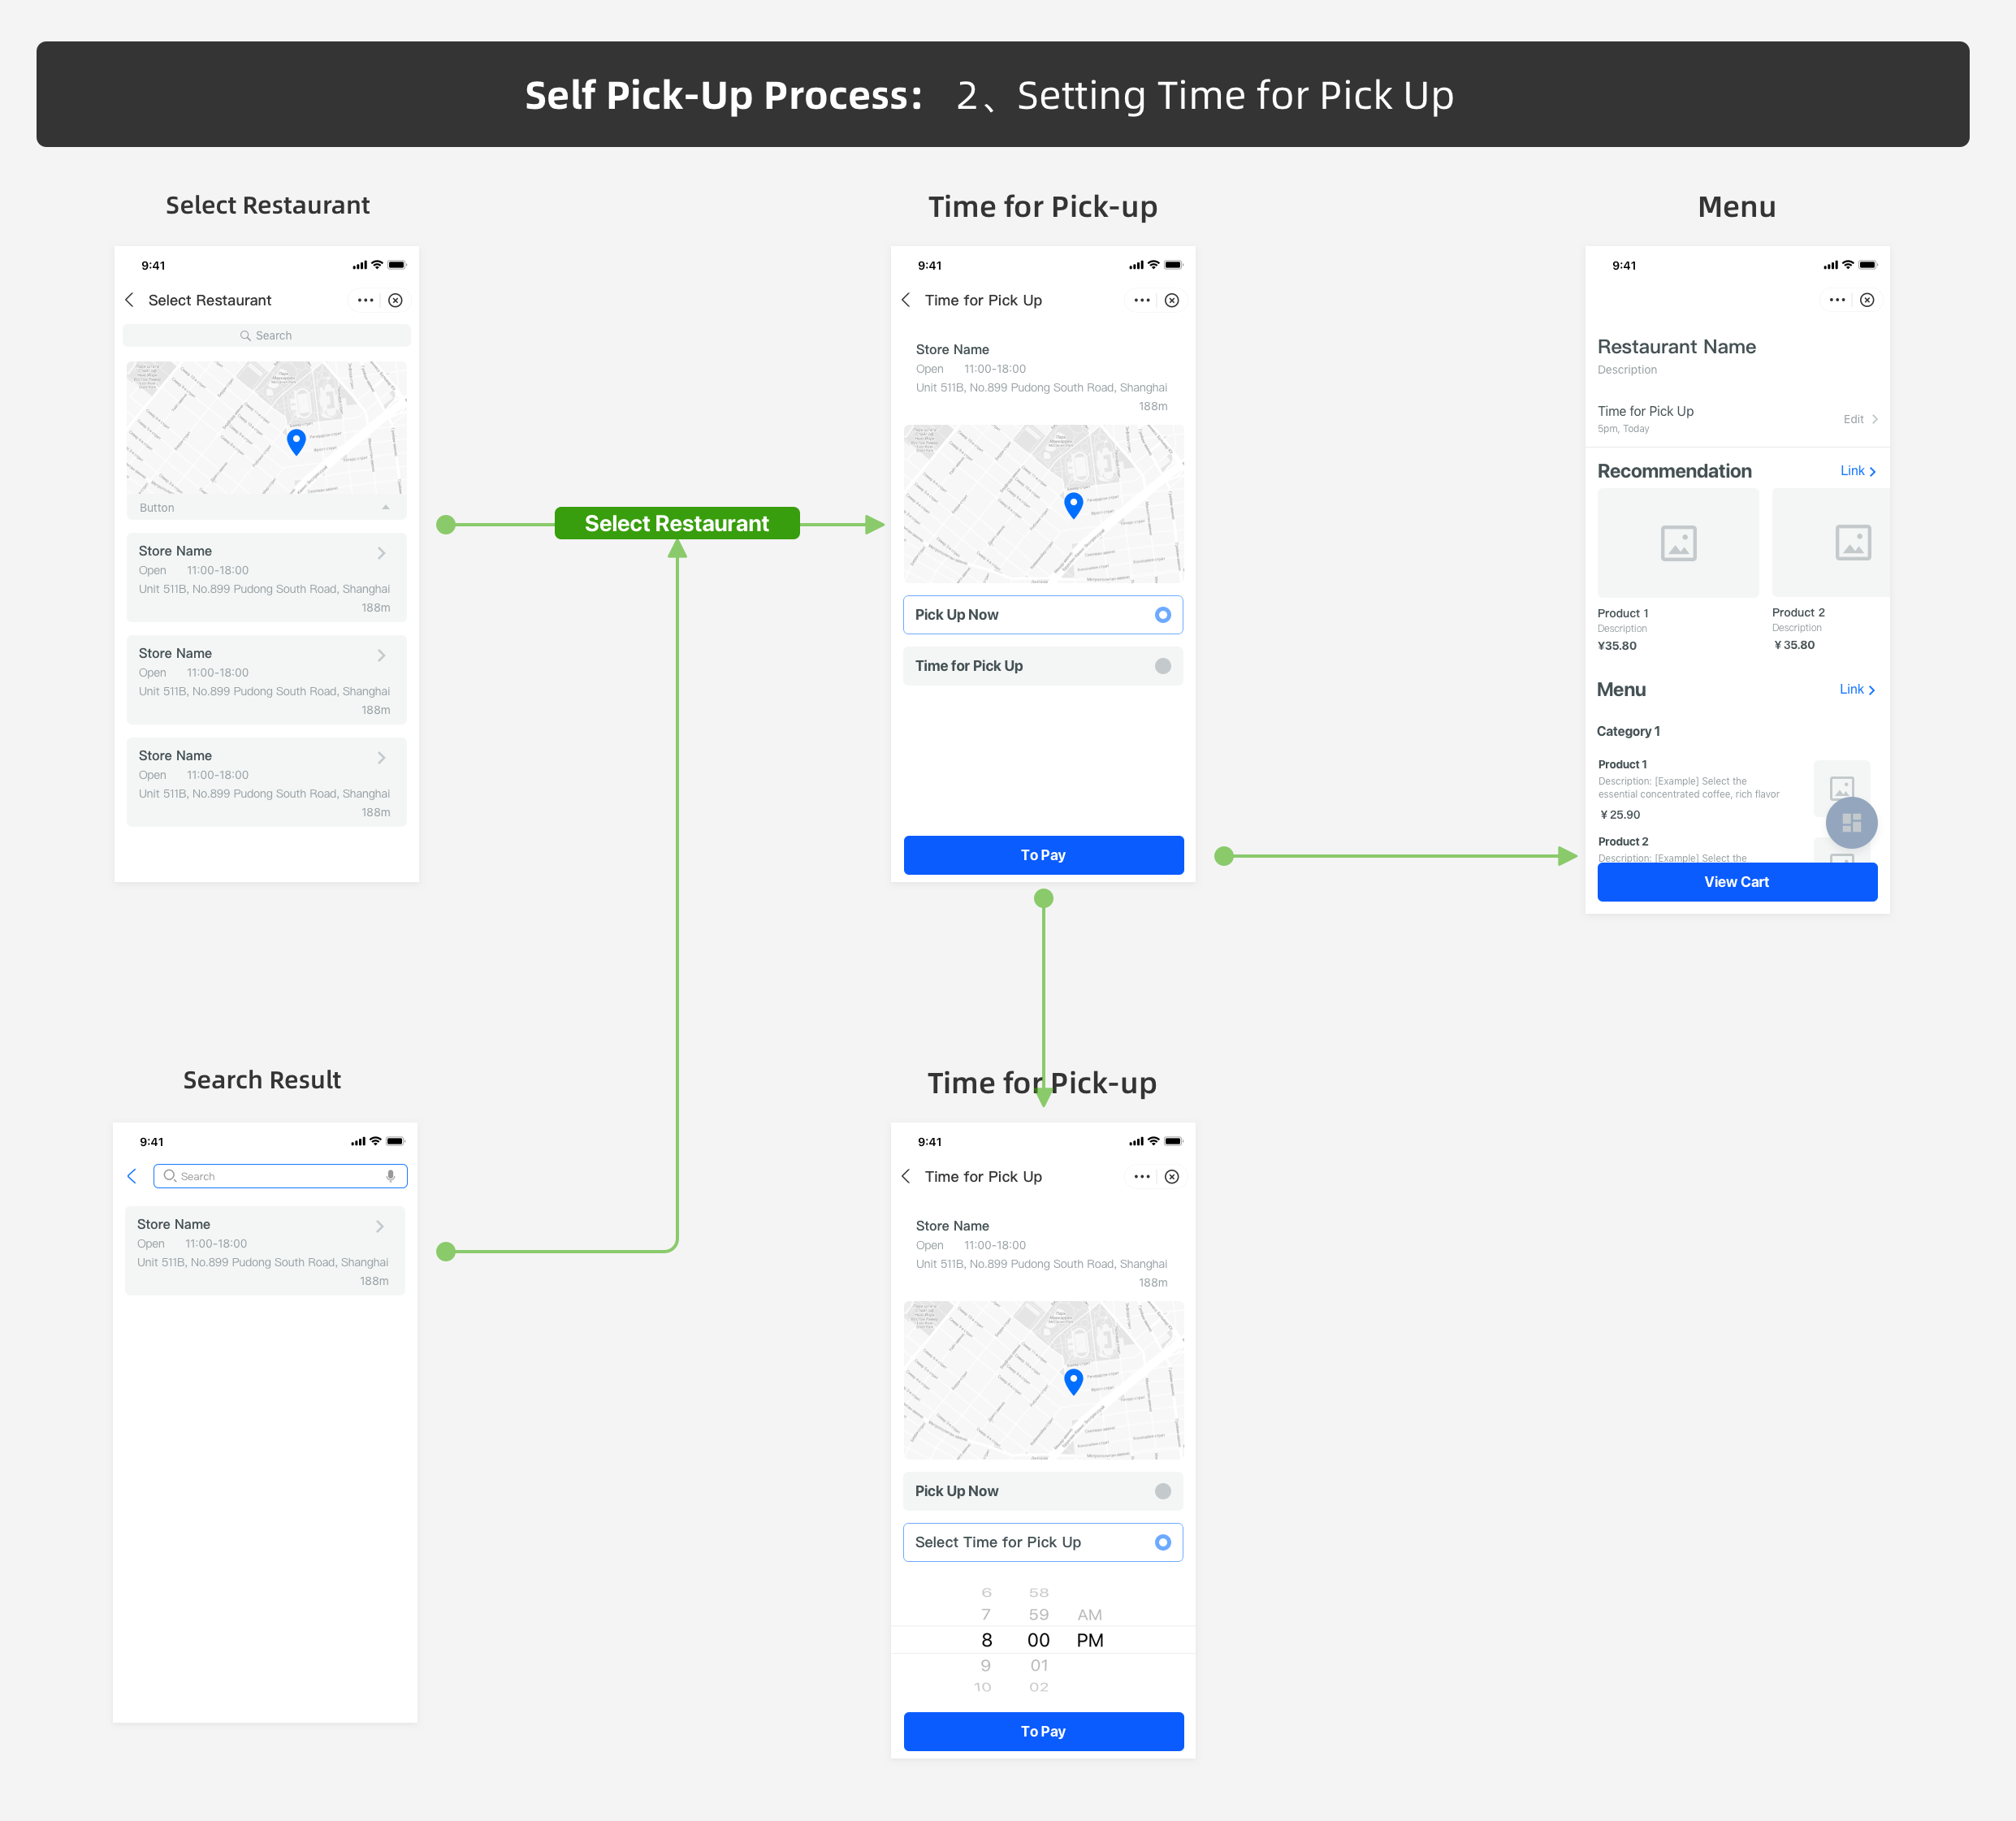
Task: Select hour 9 in the time picker wheel
Action: [x=986, y=1665]
